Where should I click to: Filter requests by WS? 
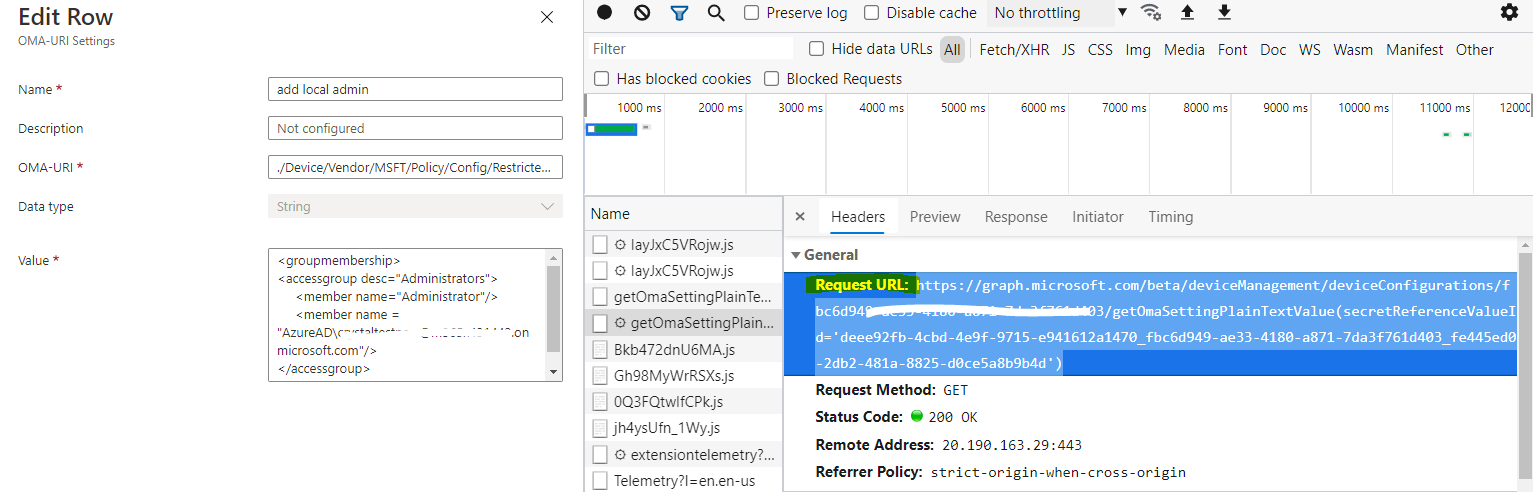(x=1310, y=49)
